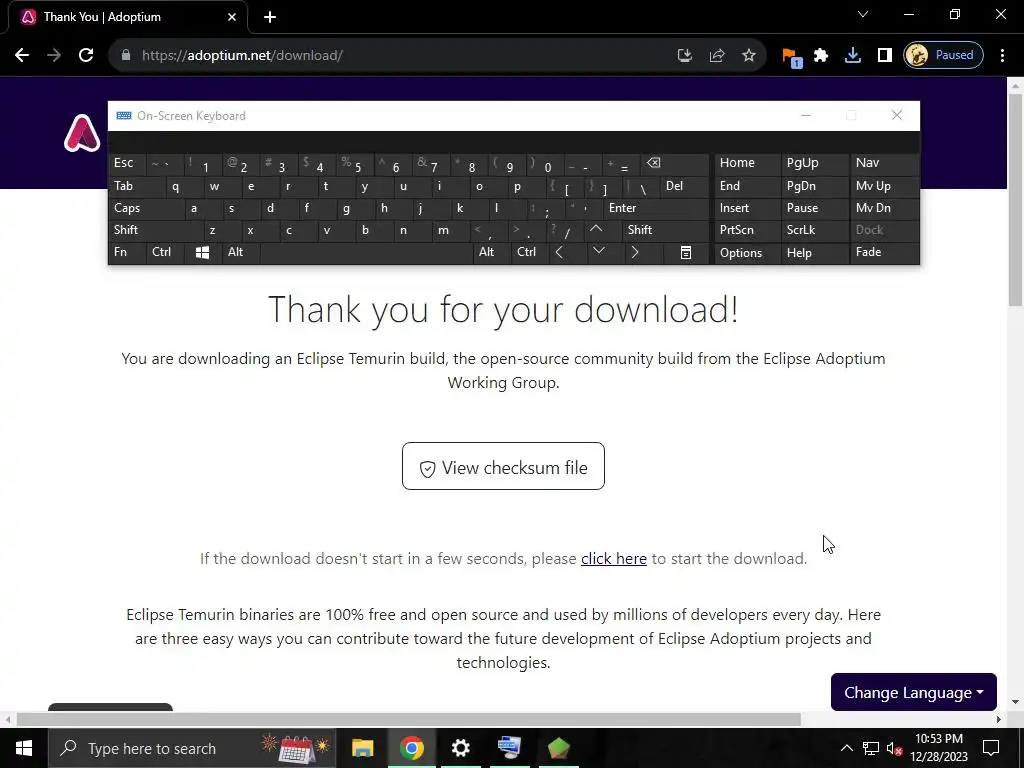Tap the Del key on keyboard
This screenshot has height=768, width=1024.
tap(684, 186)
